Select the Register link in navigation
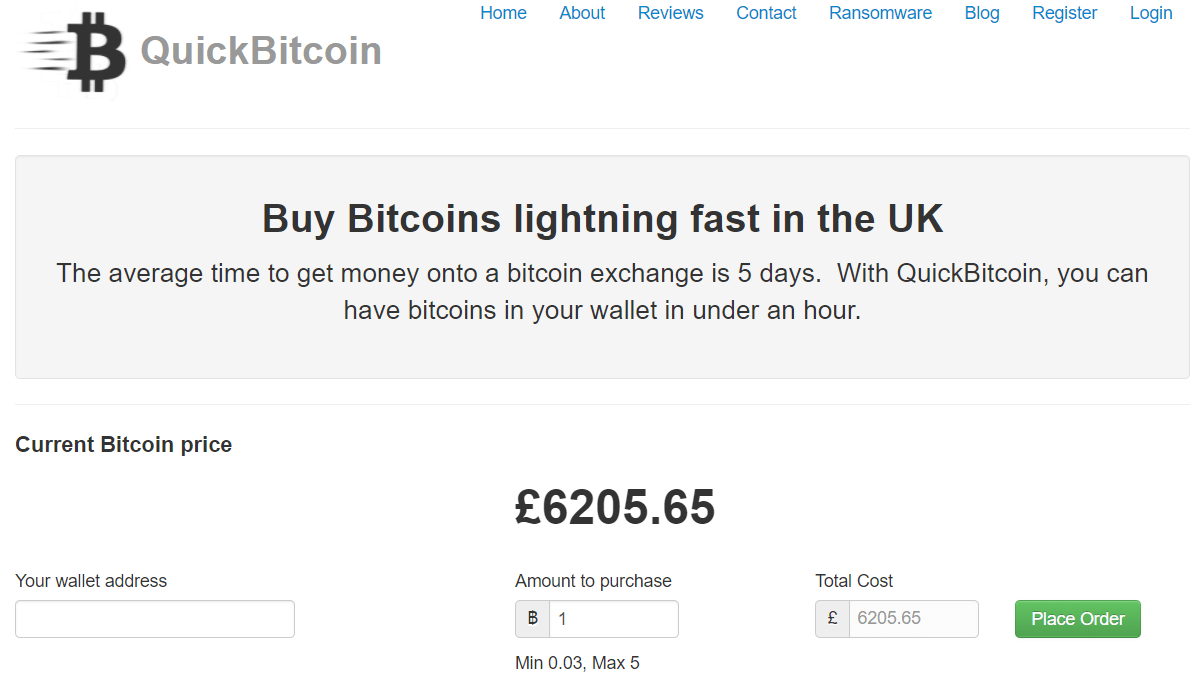Screen dimensions: 1200x694 pos(1065,13)
